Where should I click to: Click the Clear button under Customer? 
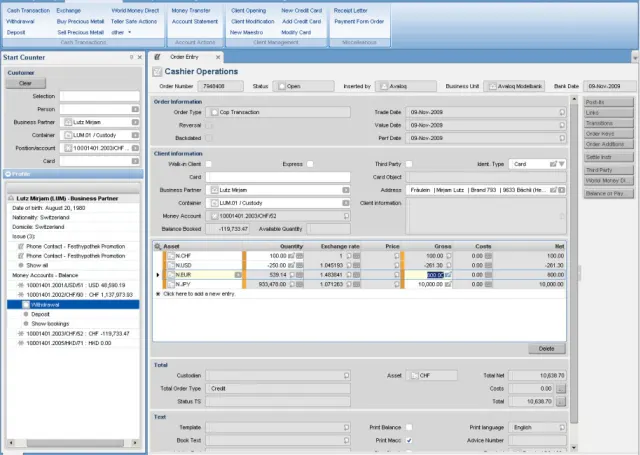point(26,83)
